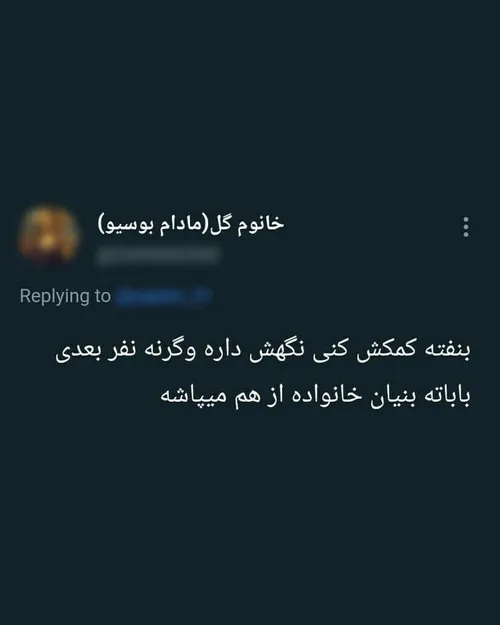This screenshot has width=500, height=625.
Task: Click the "Replying to" label
Action: pyautogui.click(x=65, y=296)
